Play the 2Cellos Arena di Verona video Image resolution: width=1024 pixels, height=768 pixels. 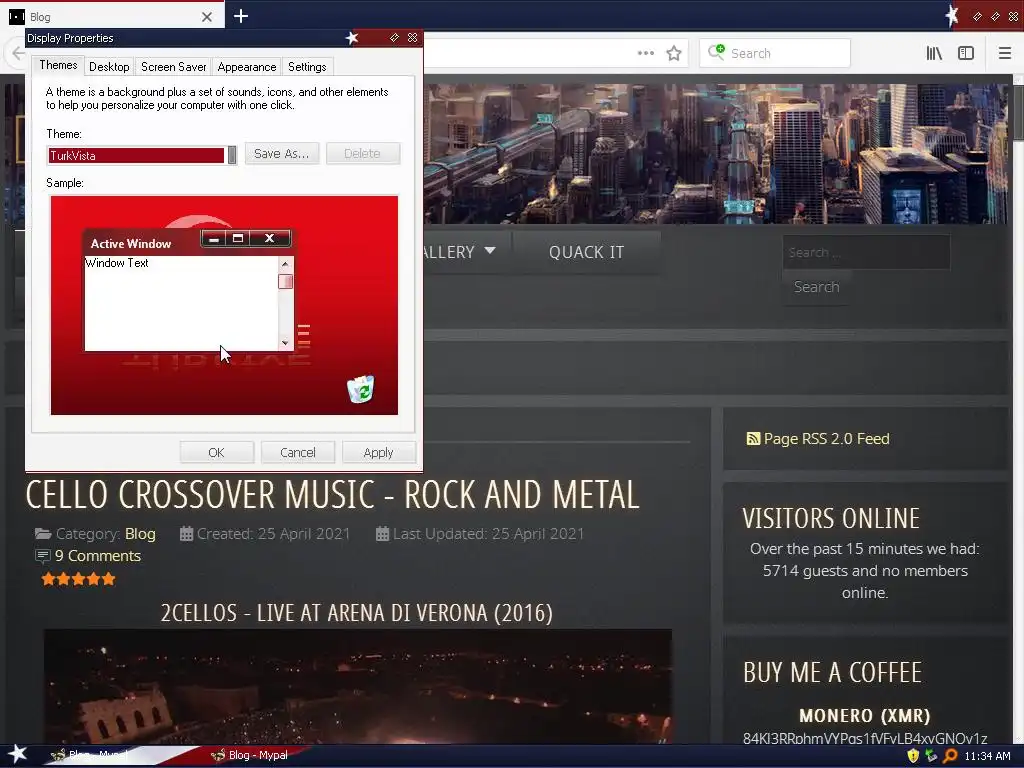pos(357,686)
